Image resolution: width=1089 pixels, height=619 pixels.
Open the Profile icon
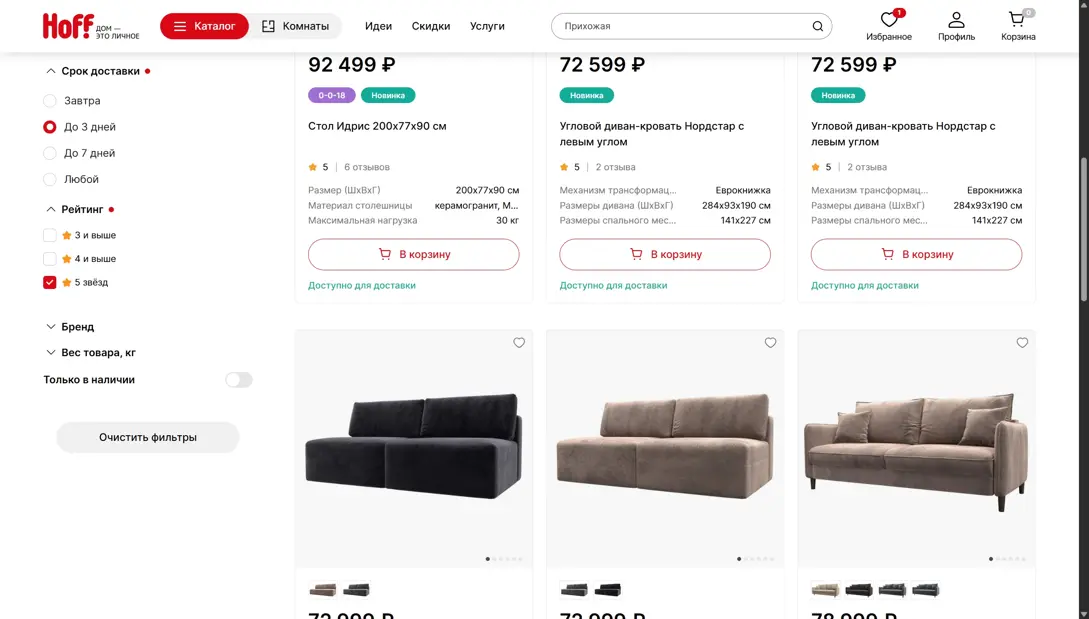pos(956,20)
